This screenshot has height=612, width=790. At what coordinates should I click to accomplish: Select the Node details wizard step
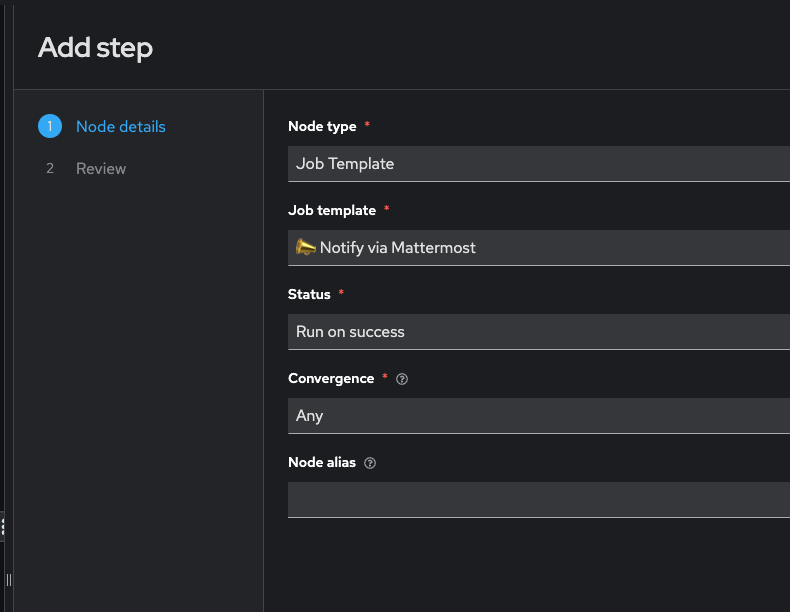(121, 127)
